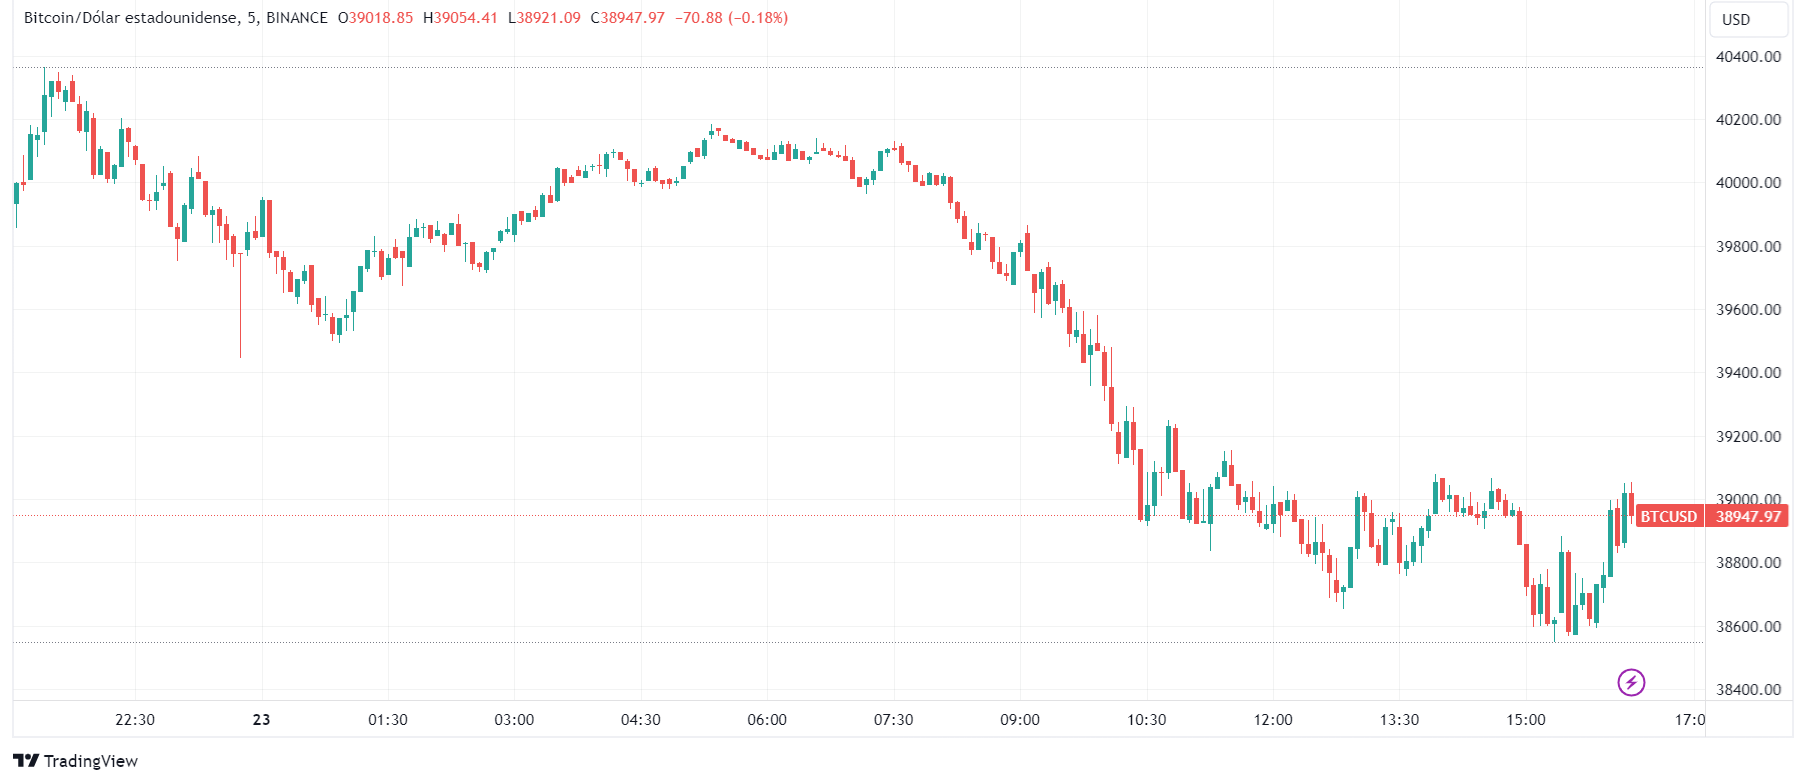Click the low value L38921.09
Viewport: 1806px width, 784px height.
click(544, 18)
